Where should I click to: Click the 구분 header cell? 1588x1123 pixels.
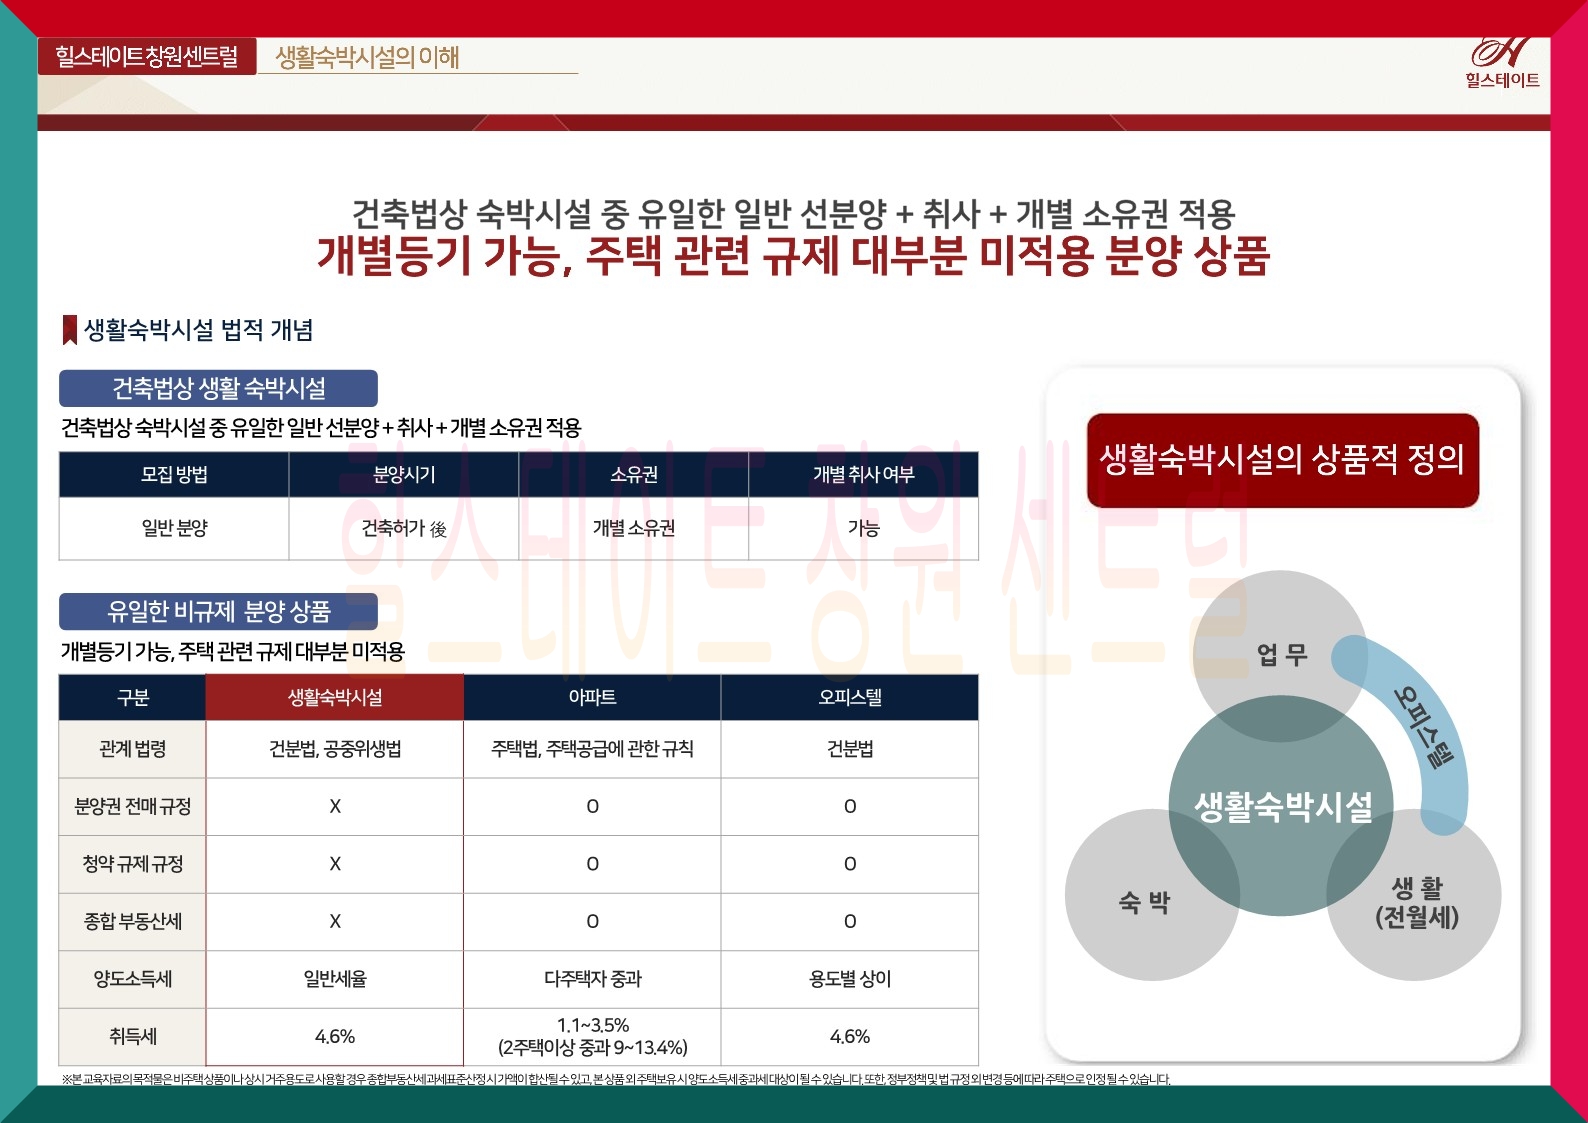tap(133, 697)
